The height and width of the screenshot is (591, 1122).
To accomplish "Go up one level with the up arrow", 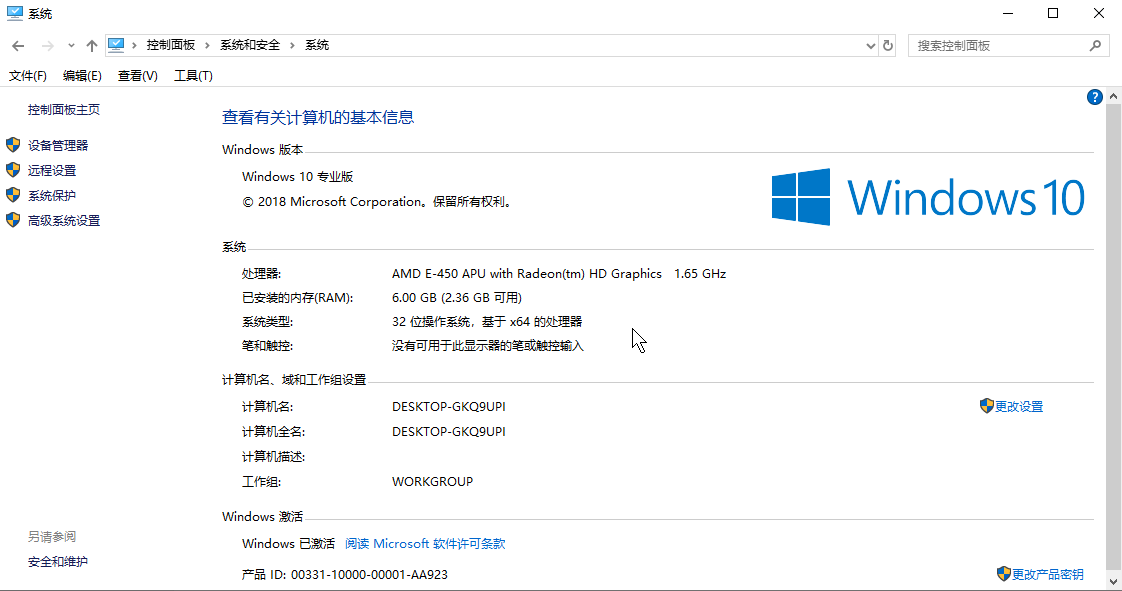I will 92,46.
